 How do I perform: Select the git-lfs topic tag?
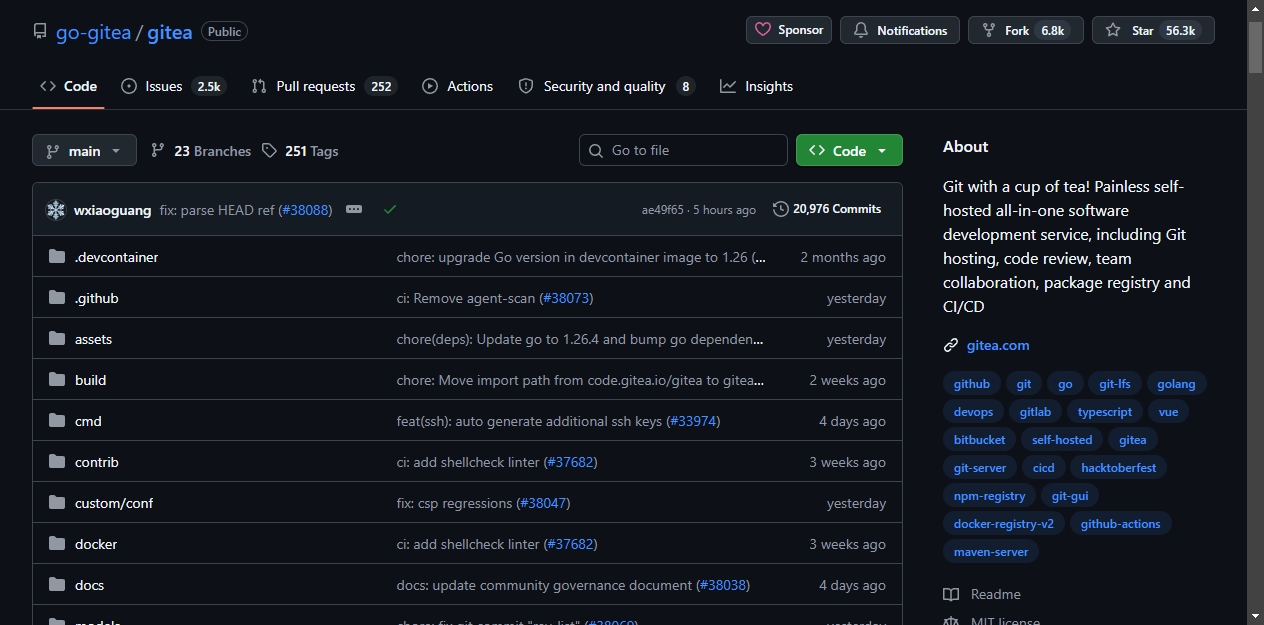1115,384
